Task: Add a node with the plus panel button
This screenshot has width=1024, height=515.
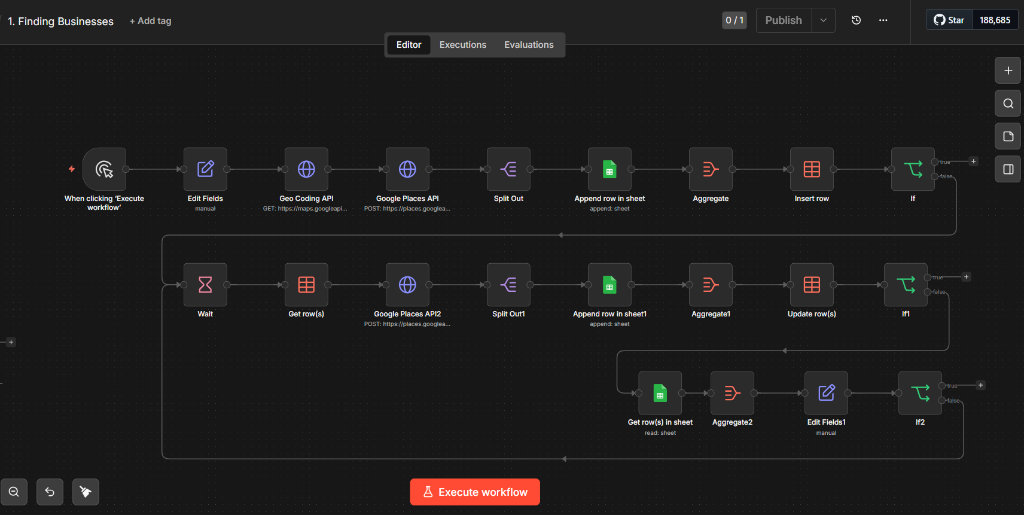Action: click(x=1008, y=70)
